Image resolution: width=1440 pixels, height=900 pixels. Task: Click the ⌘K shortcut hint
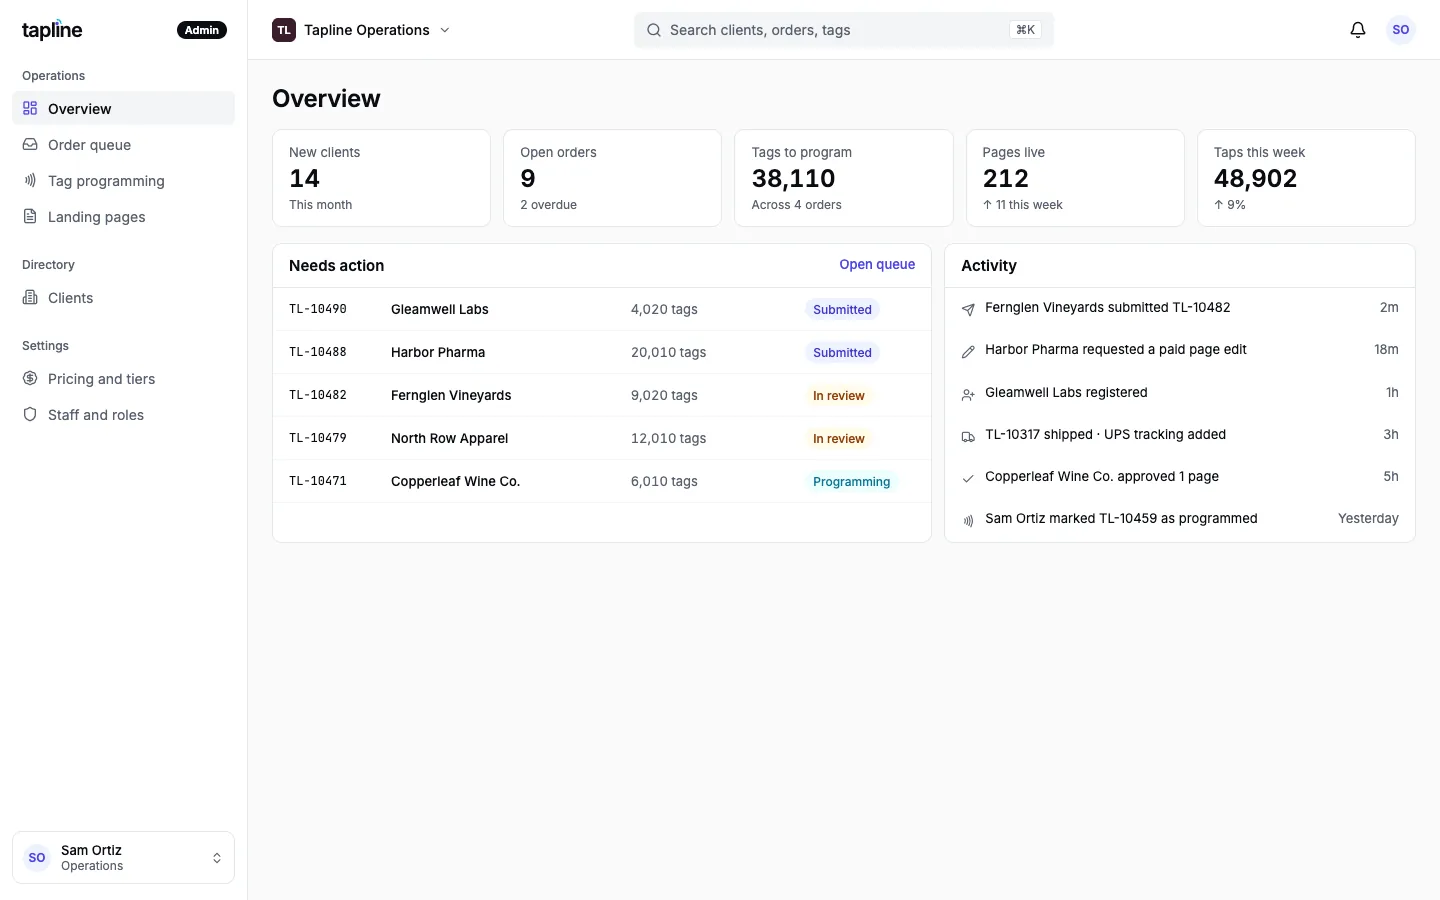(x=1025, y=30)
